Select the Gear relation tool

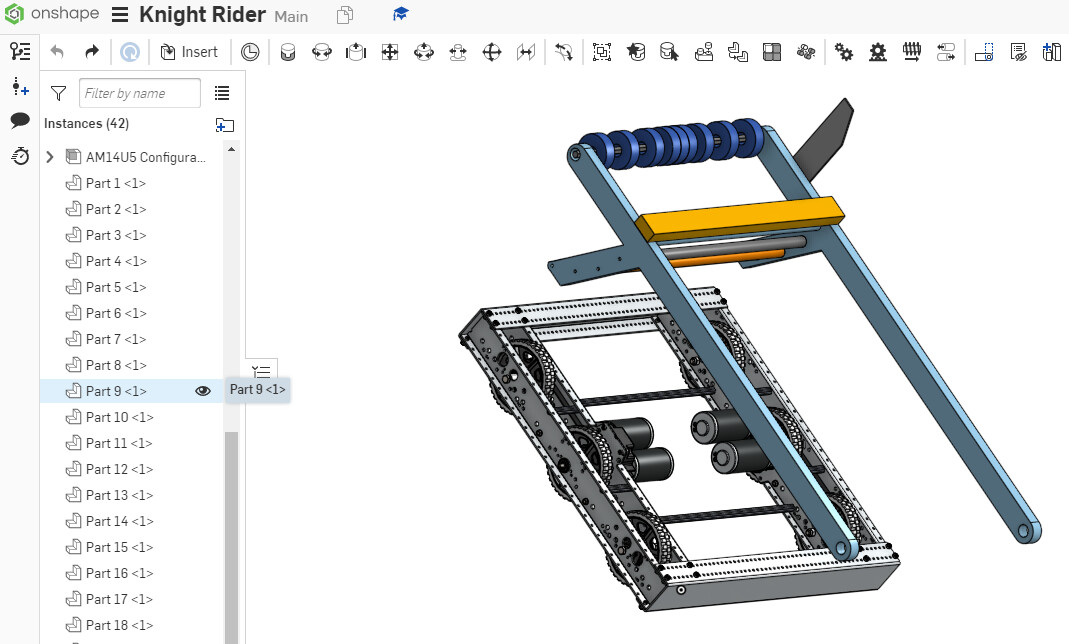click(x=843, y=51)
